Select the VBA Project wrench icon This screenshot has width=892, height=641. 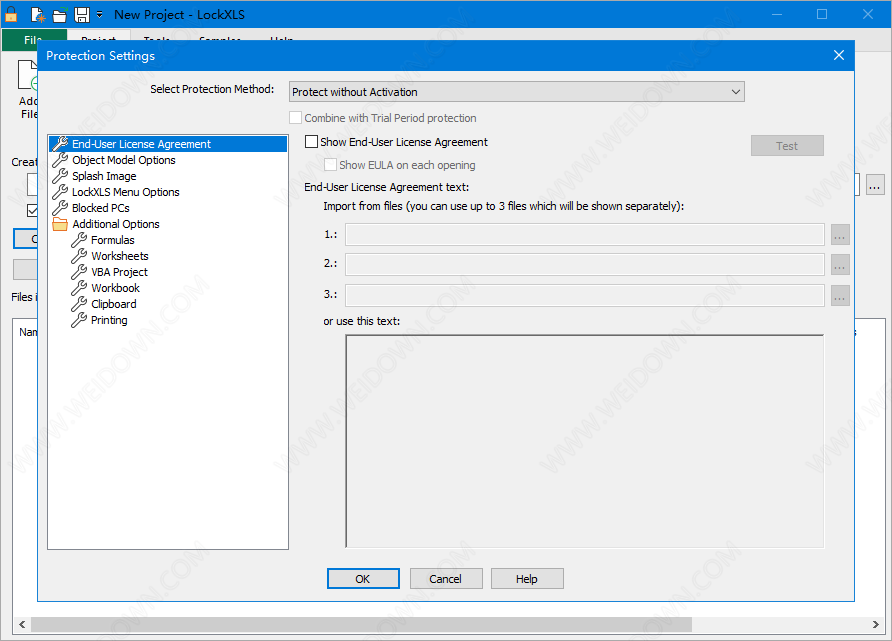coord(79,272)
